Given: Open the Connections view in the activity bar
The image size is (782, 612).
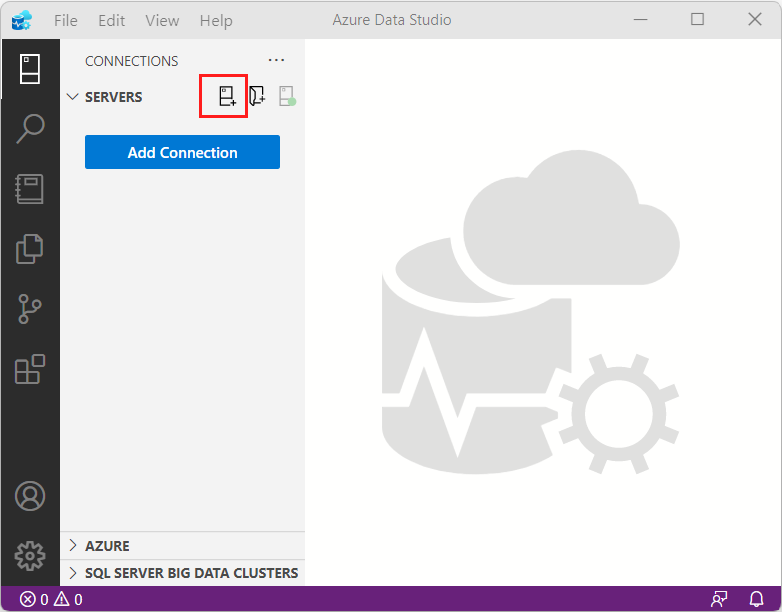Looking at the screenshot, I should [30, 69].
